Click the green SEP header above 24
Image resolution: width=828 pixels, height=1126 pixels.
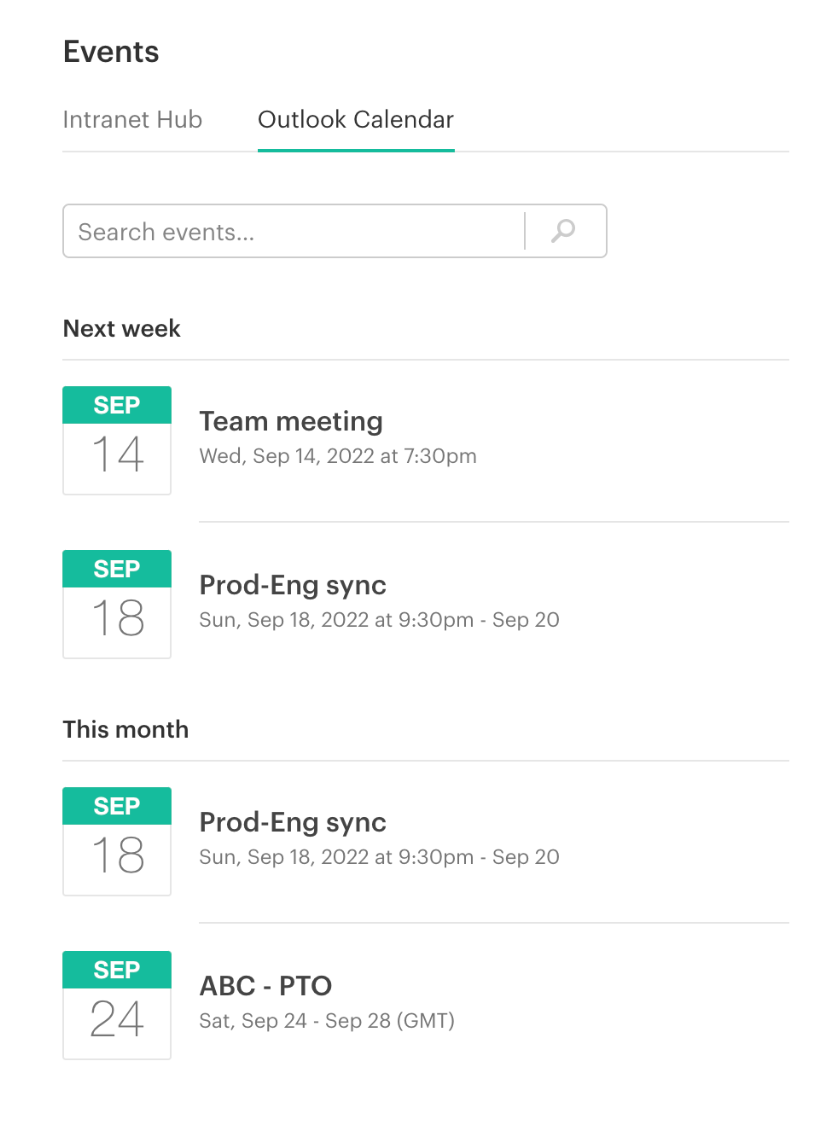pos(117,969)
